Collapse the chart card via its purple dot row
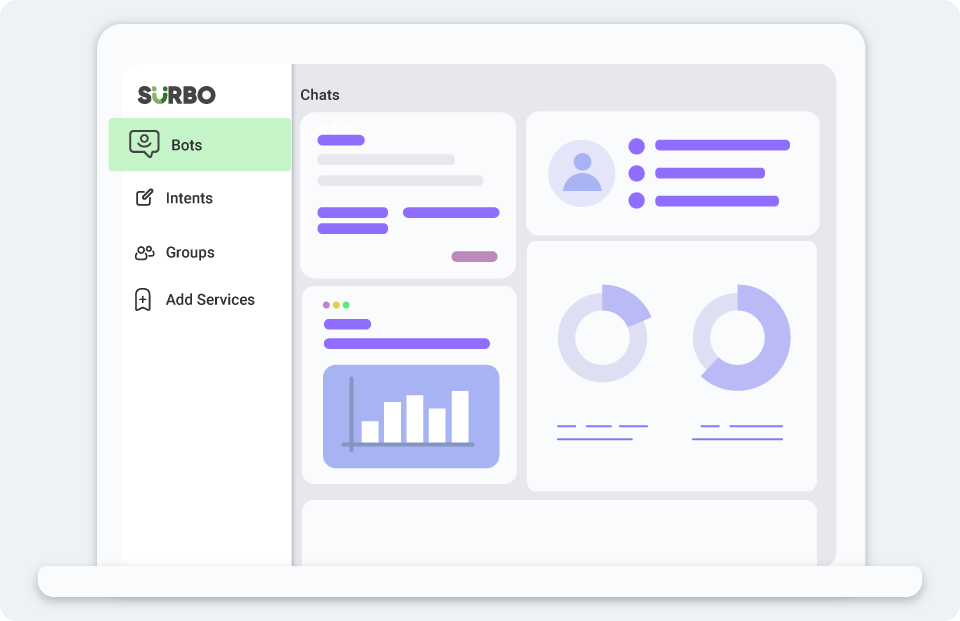Viewport: 960px width, 621px height. (x=337, y=303)
